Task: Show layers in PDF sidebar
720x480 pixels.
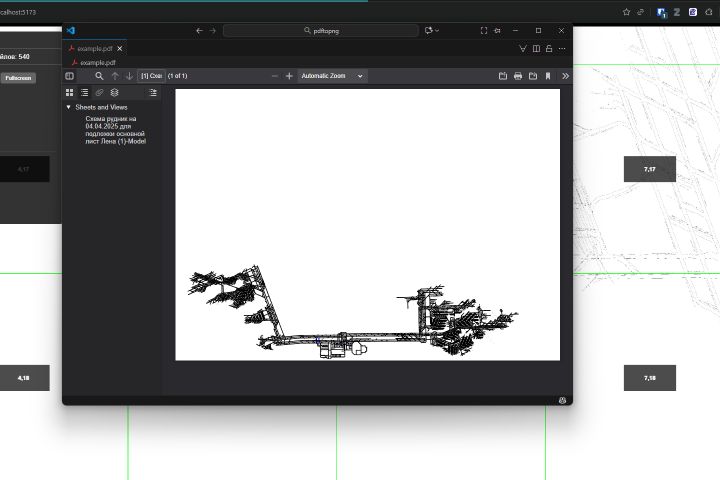Action: pyautogui.click(x=114, y=93)
